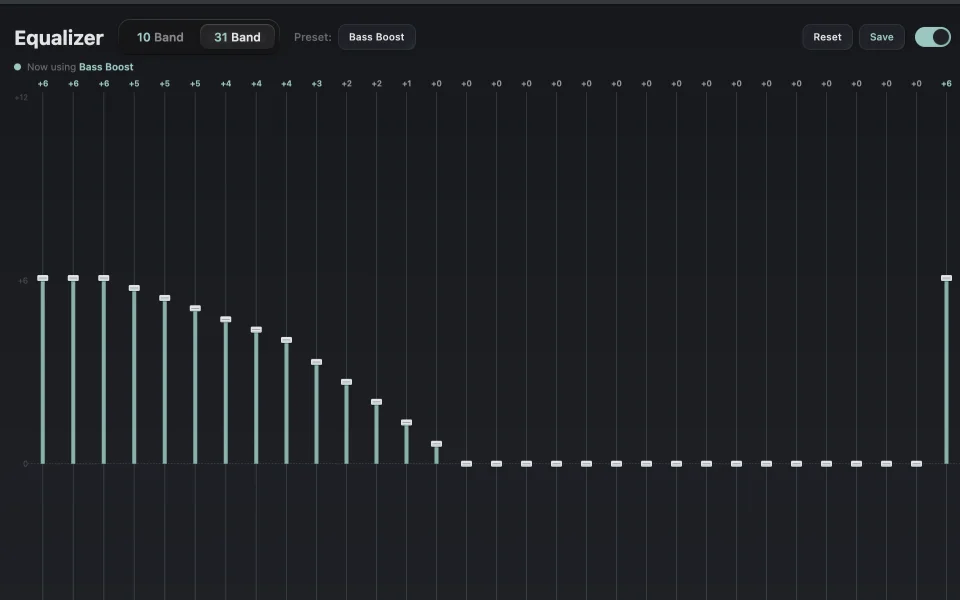Disable the equalizer with the power switch
960x600 pixels.
tap(932, 37)
